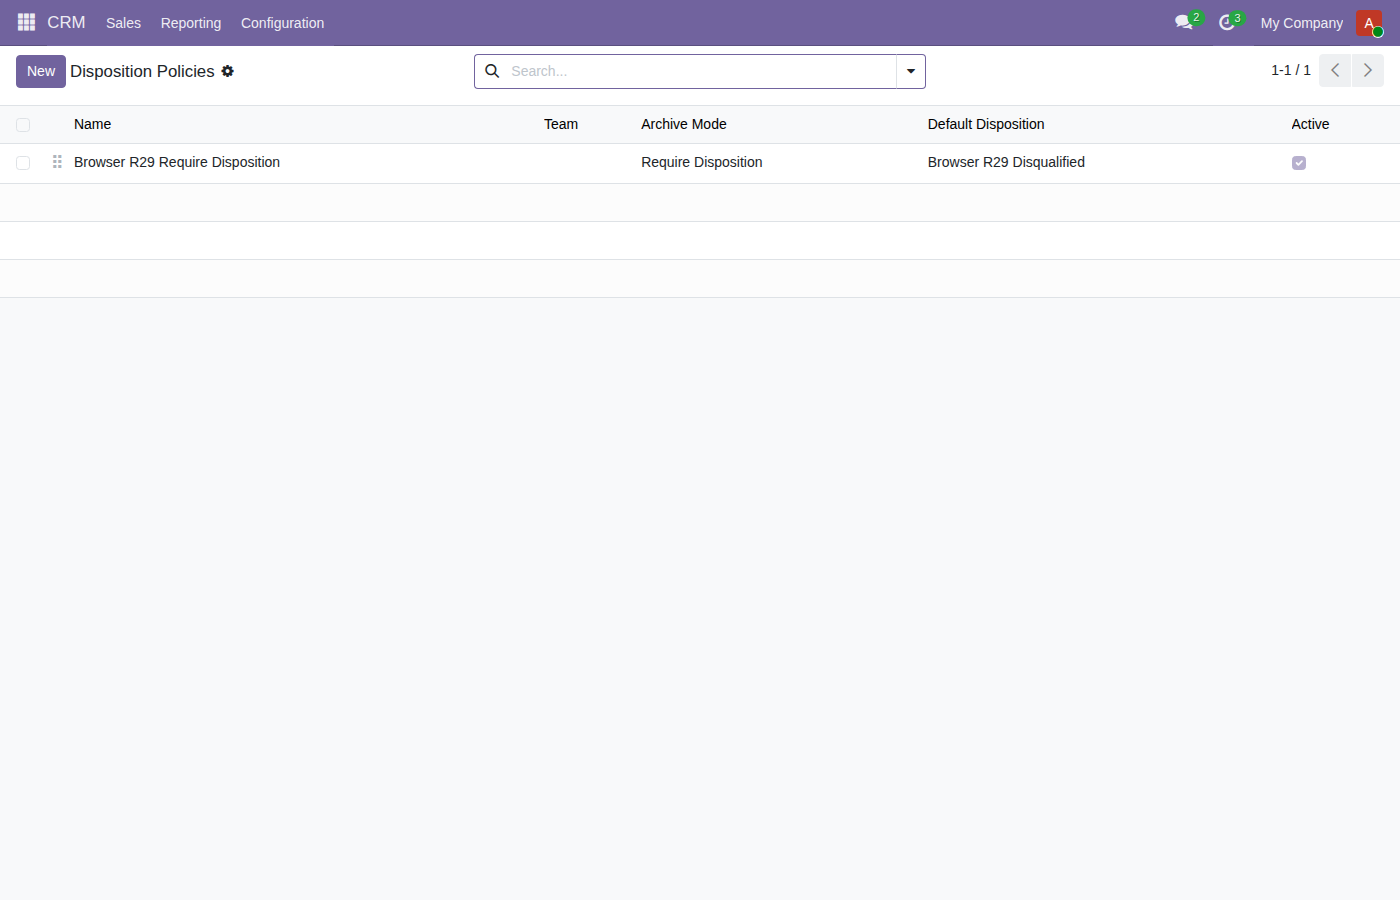Grab the drag handle of Browser R29 row
Screen dimensions: 1400x900
(x=57, y=162)
